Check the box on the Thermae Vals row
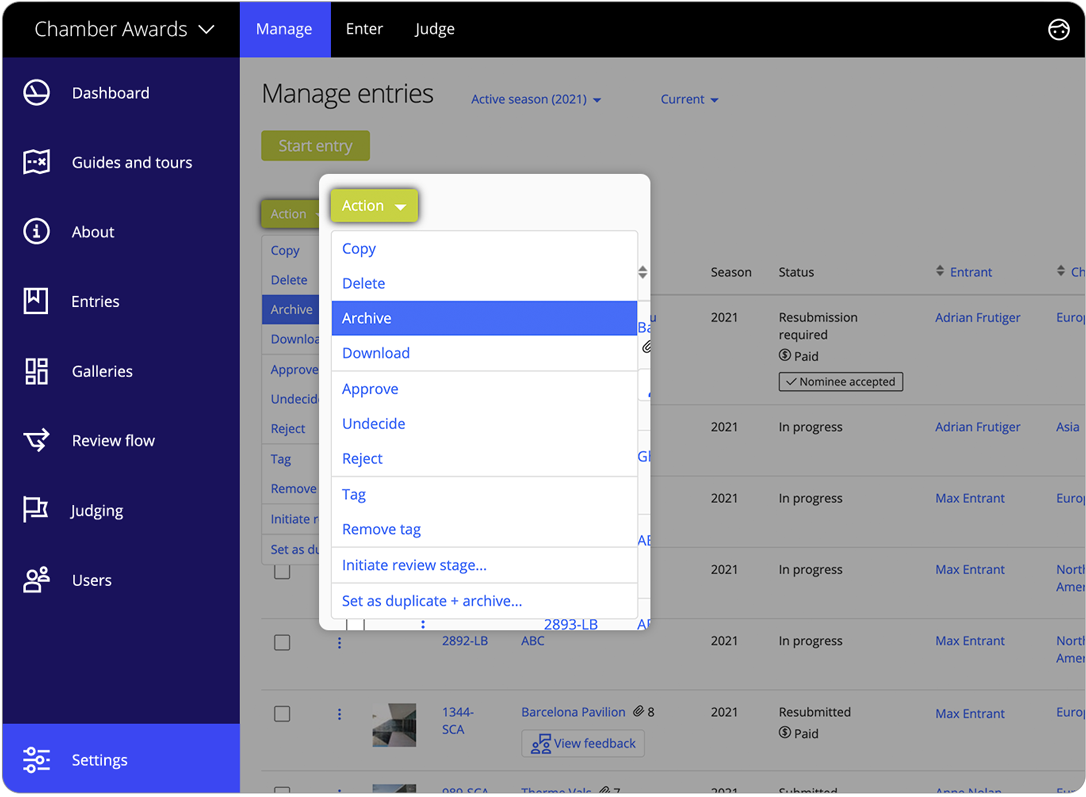The image size is (1086, 797). point(282,789)
